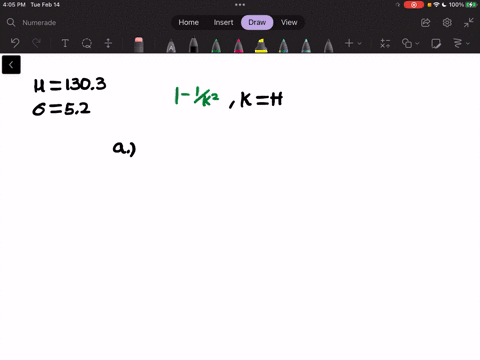Tap the handwritten μ=130.3 text
480x360 pixels.
(70, 84)
